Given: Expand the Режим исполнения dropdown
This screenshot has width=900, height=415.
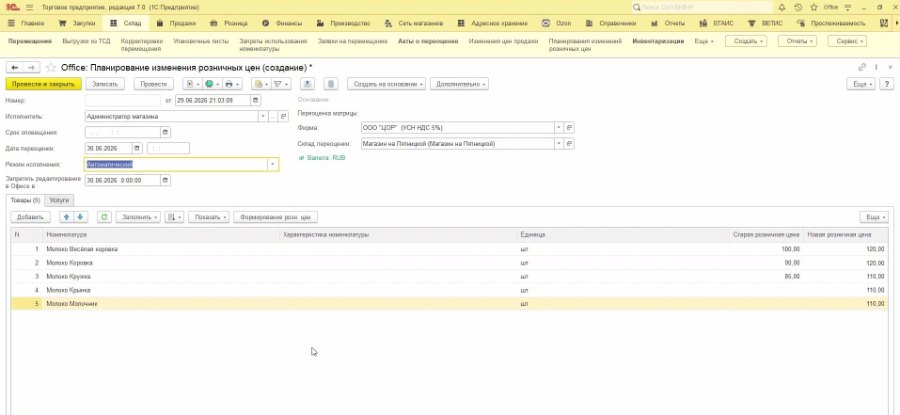Looking at the screenshot, I should click(x=272, y=164).
